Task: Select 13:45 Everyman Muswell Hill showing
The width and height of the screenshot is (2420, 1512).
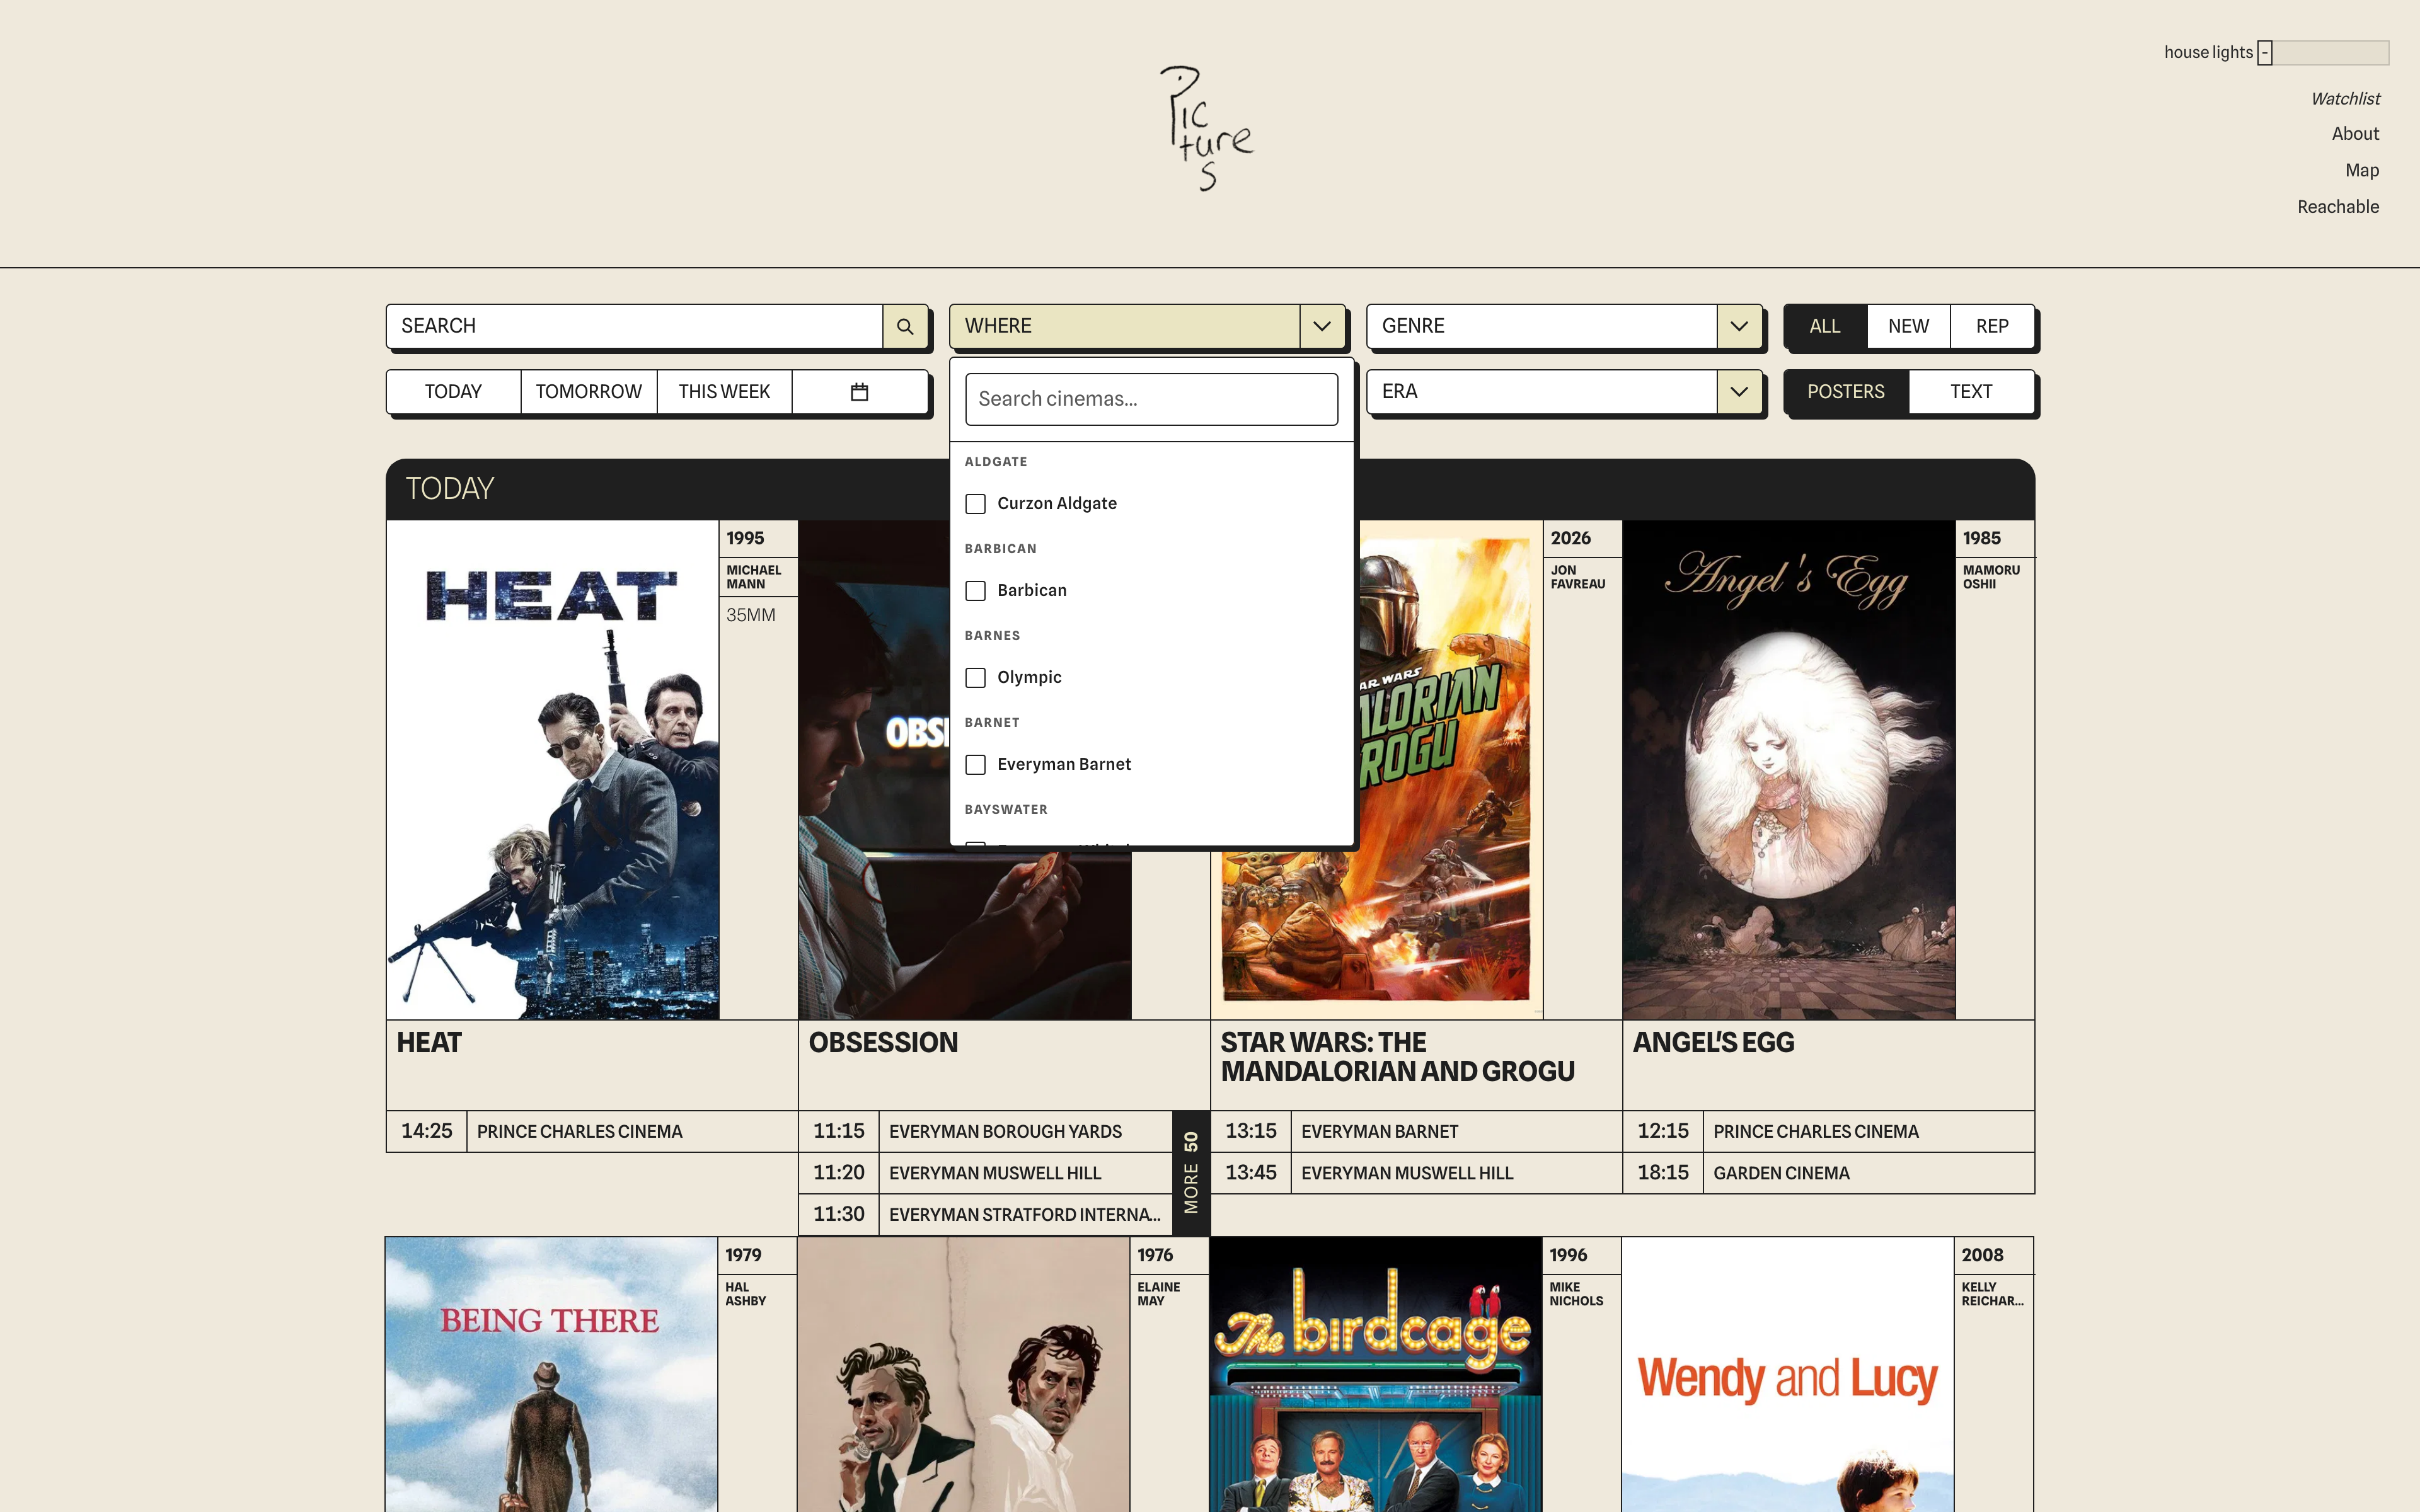Action: coord(1416,1173)
